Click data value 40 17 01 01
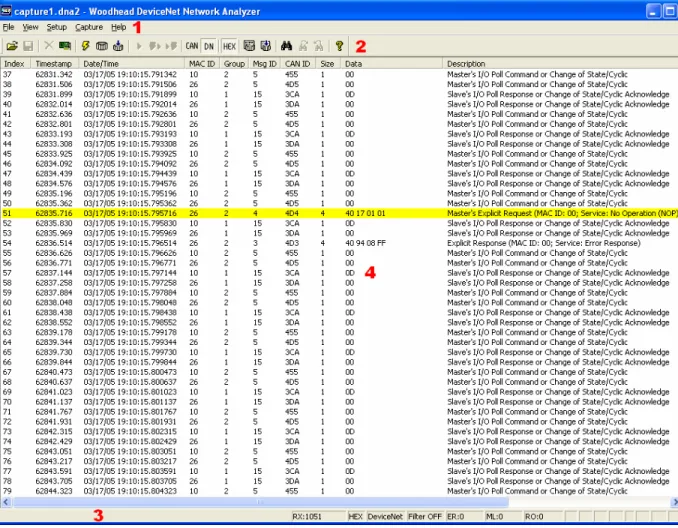Image resolution: width=678 pixels, height=528 pixels. (x=365, y=213)
